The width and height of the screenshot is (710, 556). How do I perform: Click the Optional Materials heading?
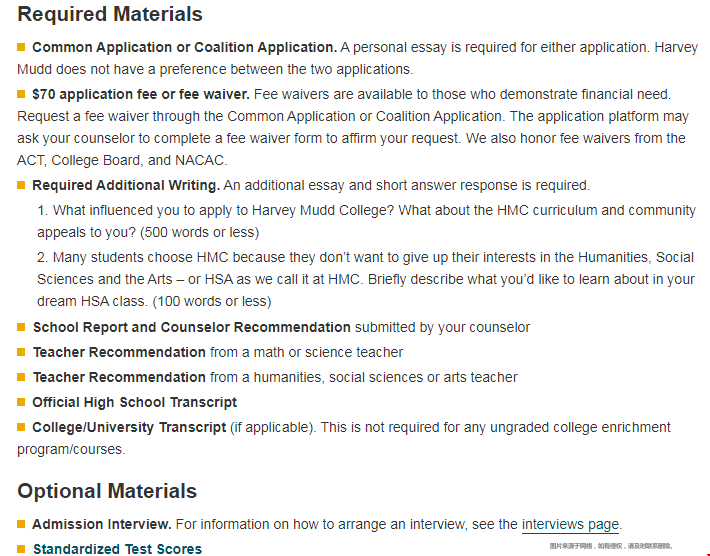pyautogui.click(x=107, y=491)
